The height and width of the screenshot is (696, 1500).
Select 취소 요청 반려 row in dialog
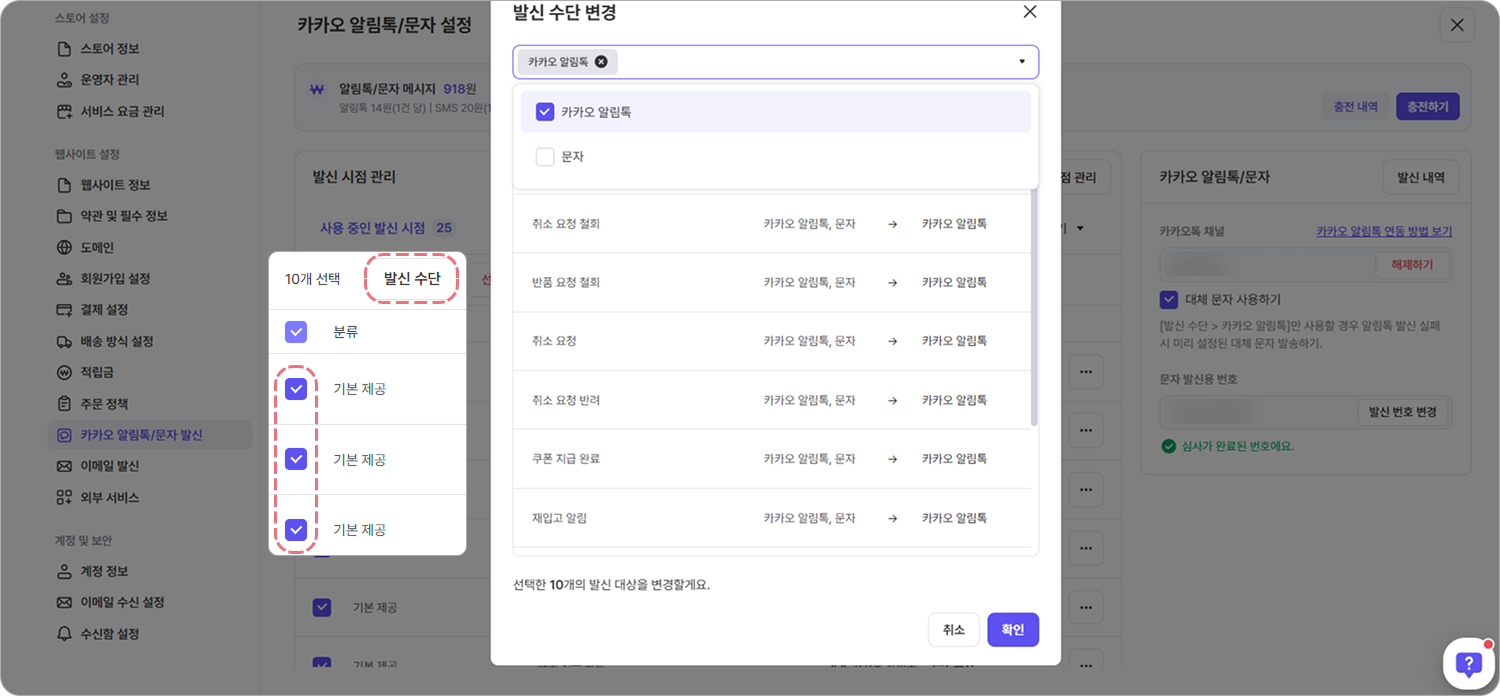coord(772,400)
